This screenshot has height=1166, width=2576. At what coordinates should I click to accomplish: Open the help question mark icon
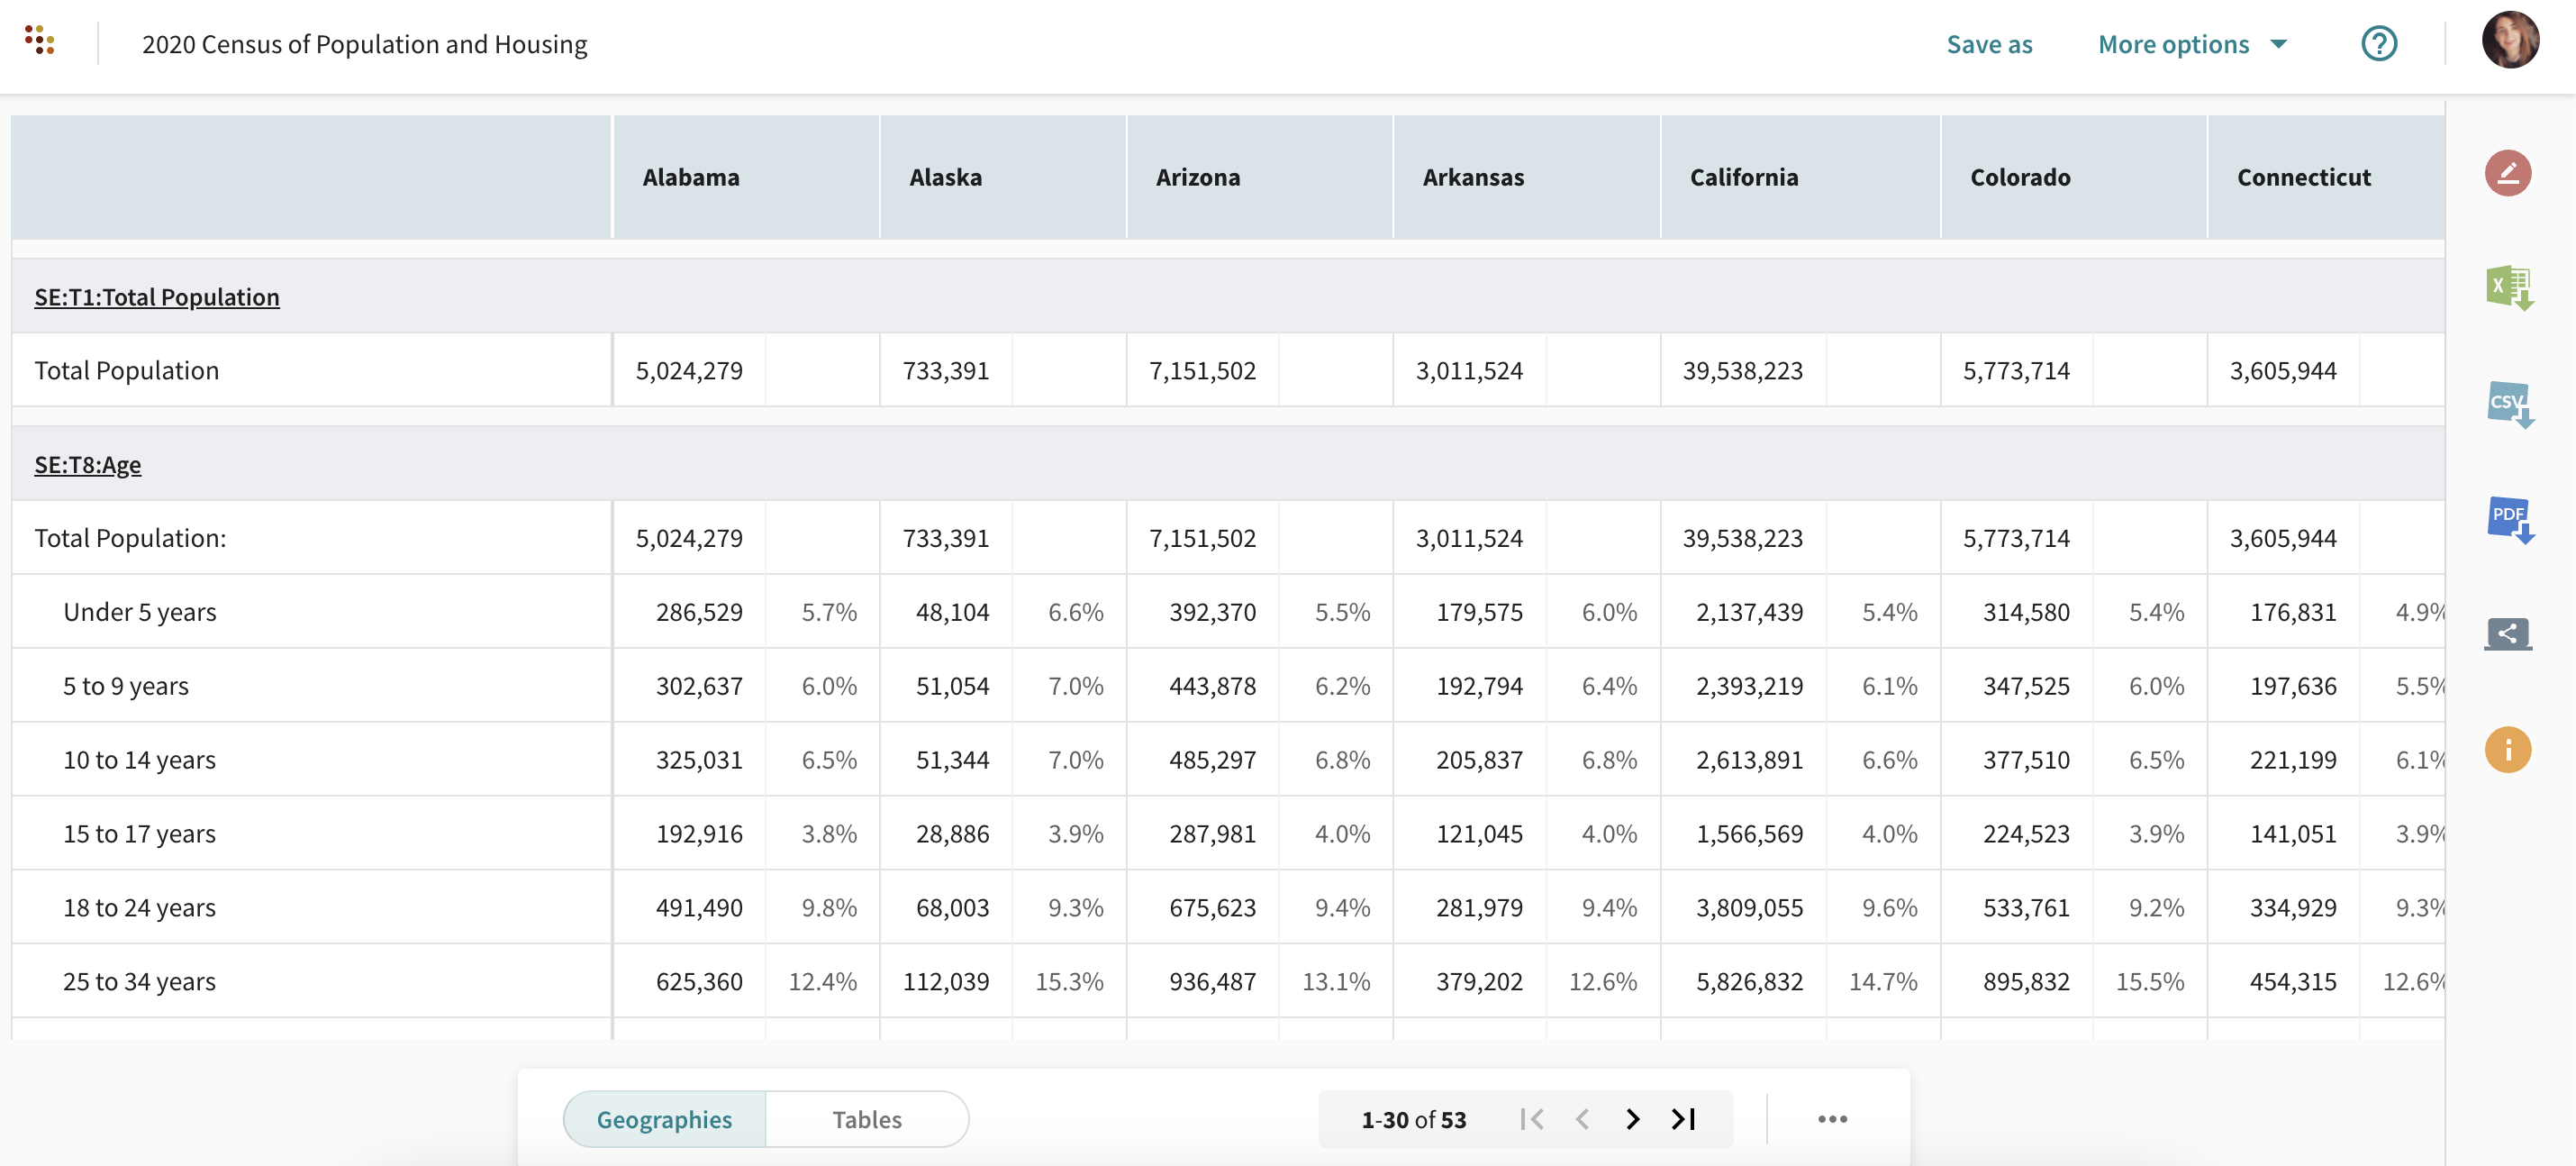(2378, 44)
